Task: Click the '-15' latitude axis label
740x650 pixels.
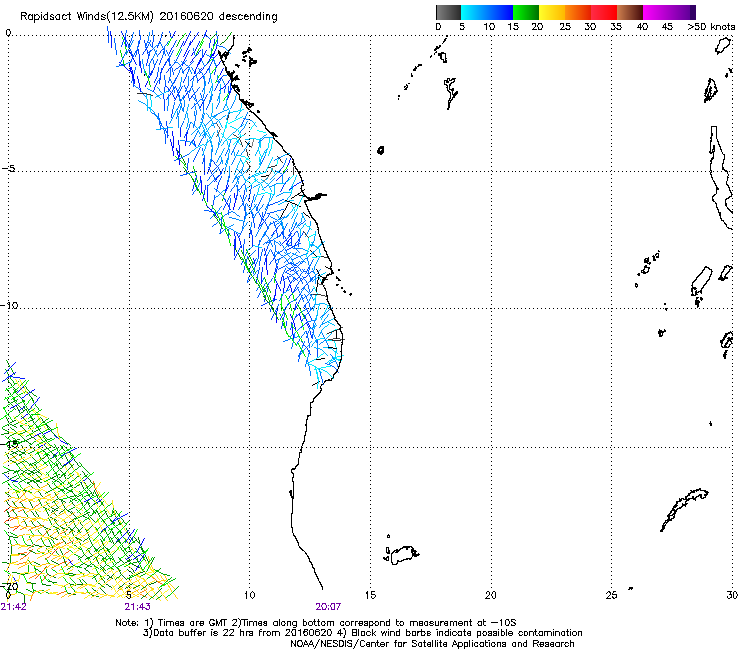Action: tap(9, 444)
